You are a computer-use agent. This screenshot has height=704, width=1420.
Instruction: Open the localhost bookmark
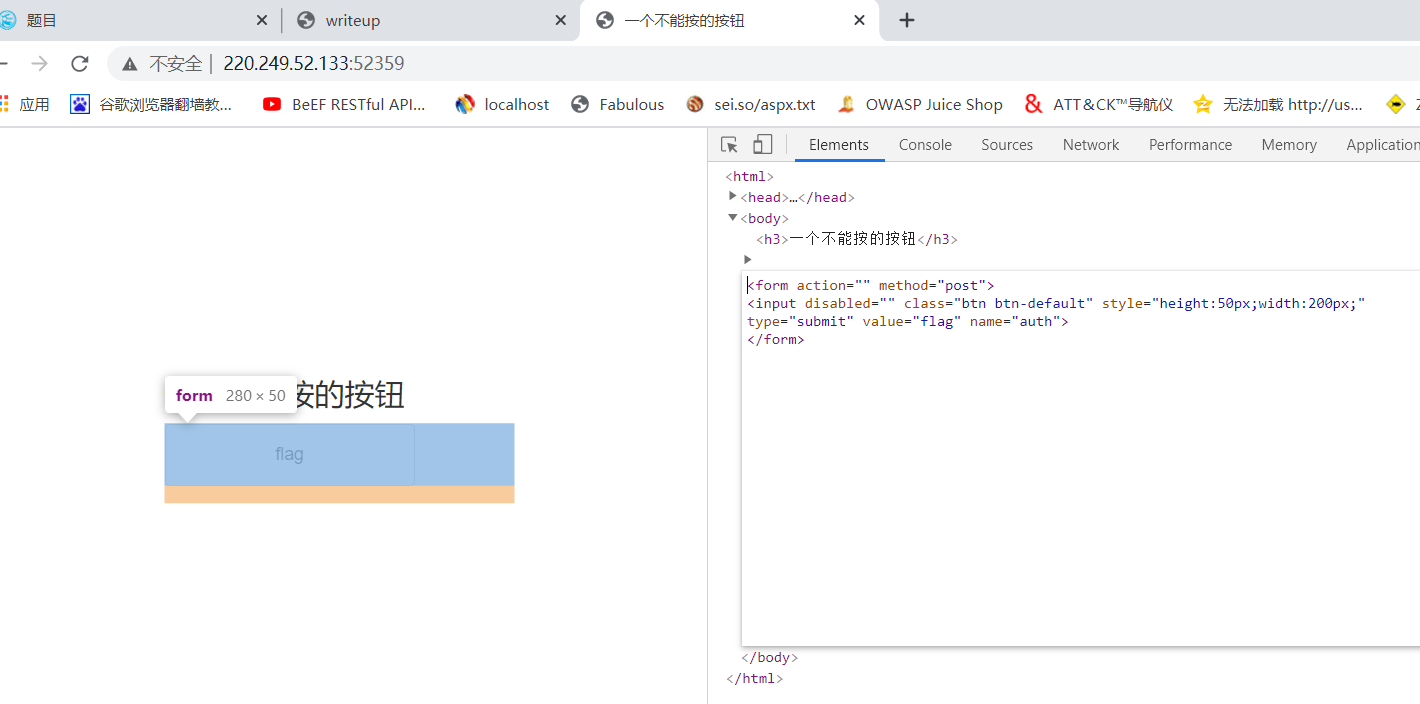click(x=502, y=104)
